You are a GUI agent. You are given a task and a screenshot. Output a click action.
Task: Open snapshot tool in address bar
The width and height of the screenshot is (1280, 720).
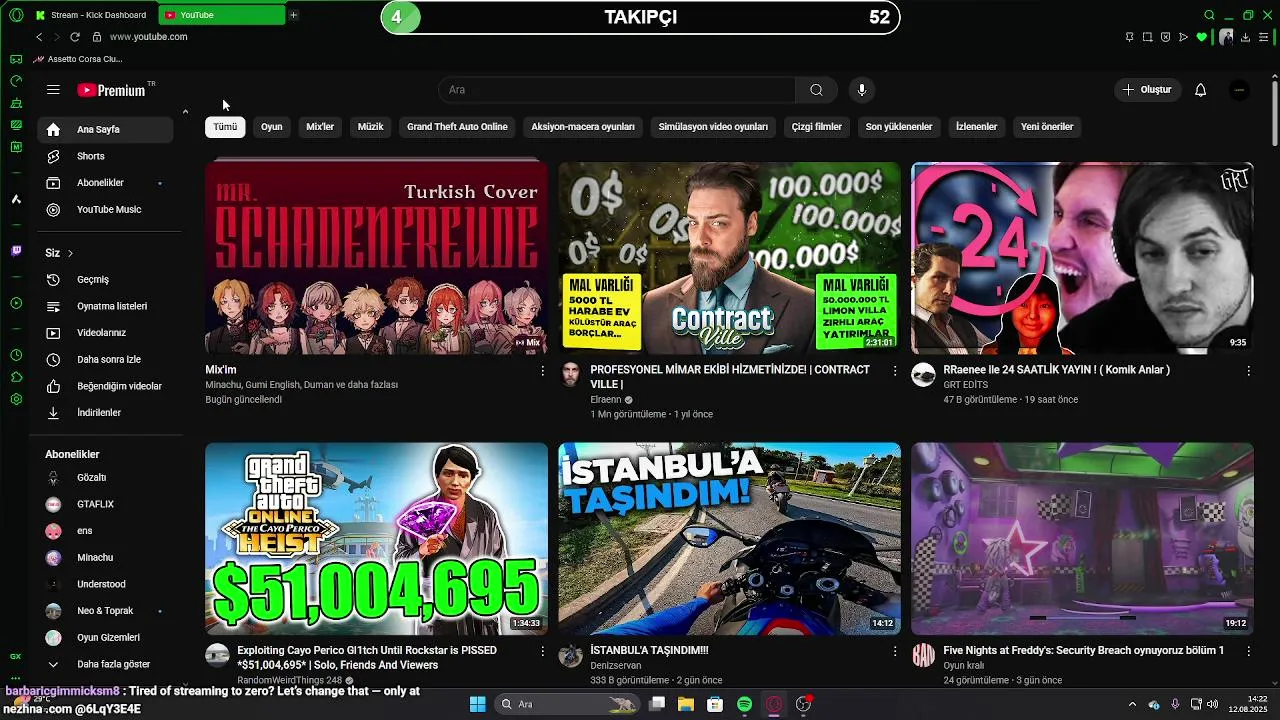pos(1147,37)
